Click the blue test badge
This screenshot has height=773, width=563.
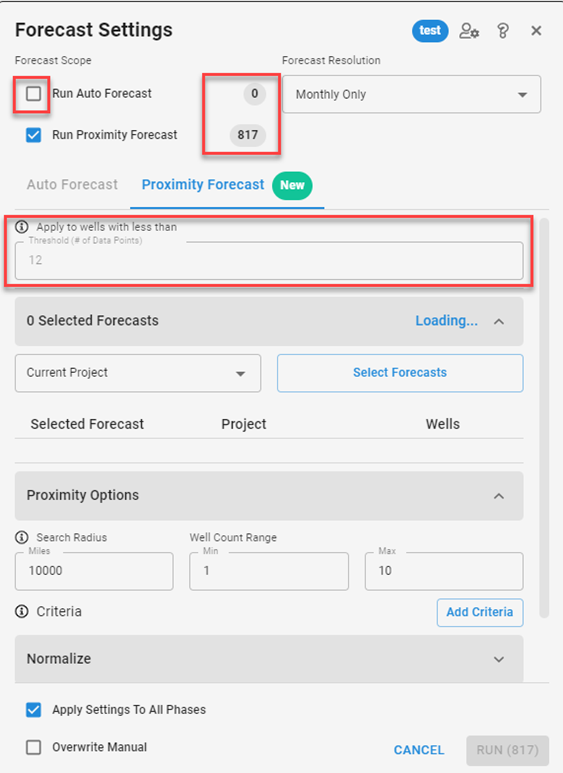430,31
